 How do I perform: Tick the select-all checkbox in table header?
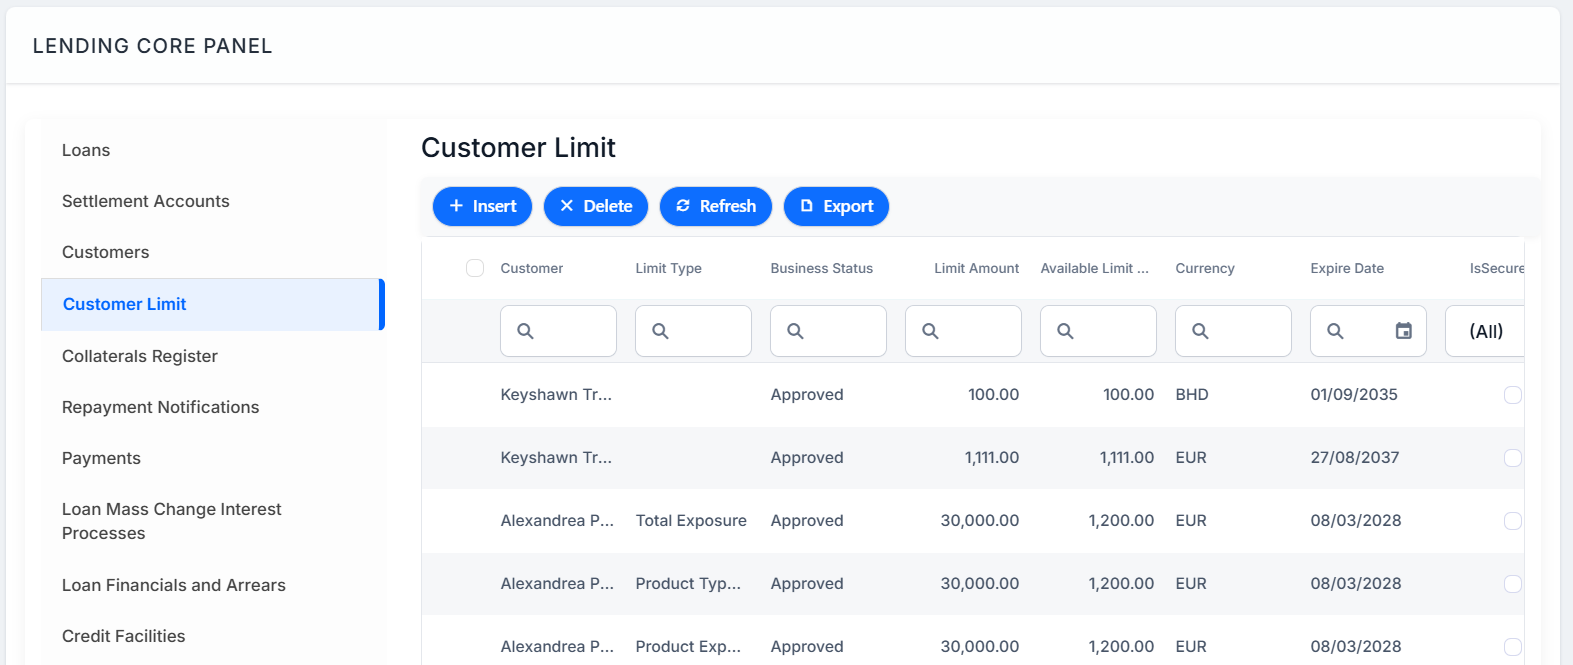[x=475, y=268]
